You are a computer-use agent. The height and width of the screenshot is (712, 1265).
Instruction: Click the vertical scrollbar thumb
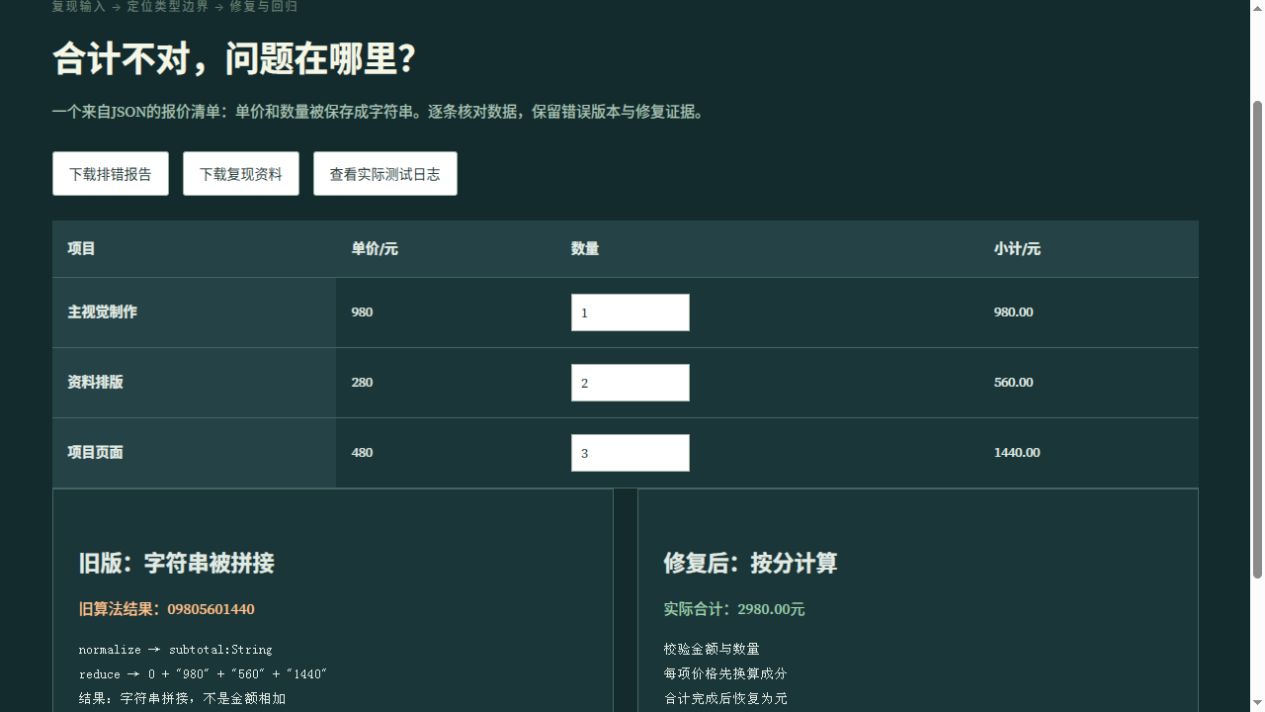click(x=1258, y=339)
